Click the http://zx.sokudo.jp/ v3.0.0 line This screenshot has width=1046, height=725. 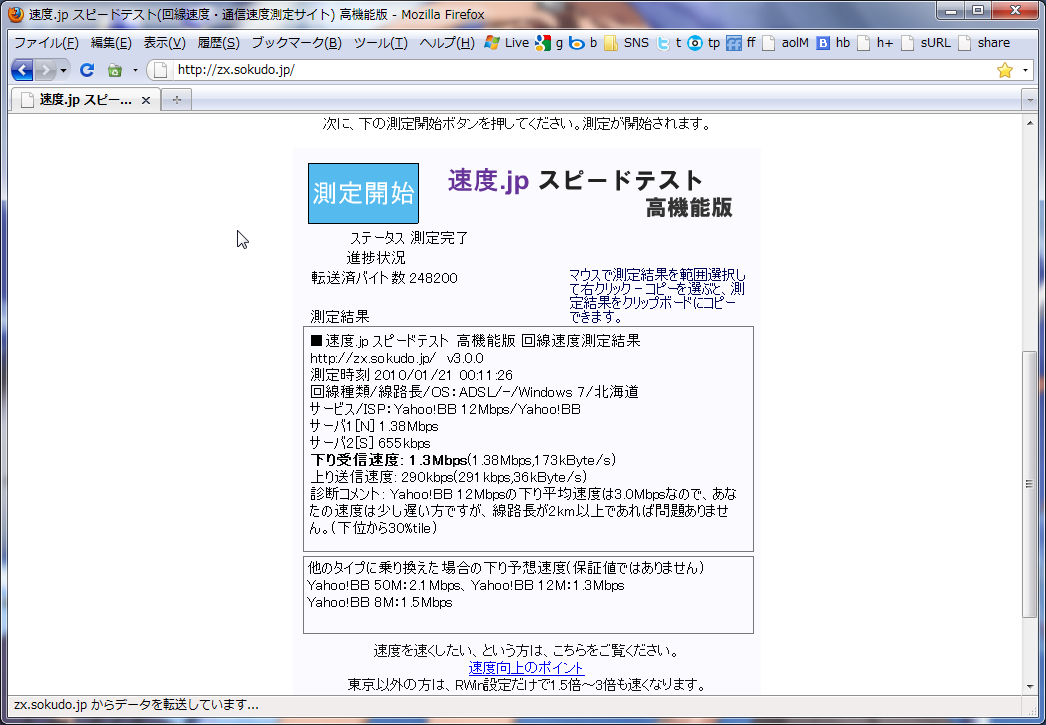(397, 359)
